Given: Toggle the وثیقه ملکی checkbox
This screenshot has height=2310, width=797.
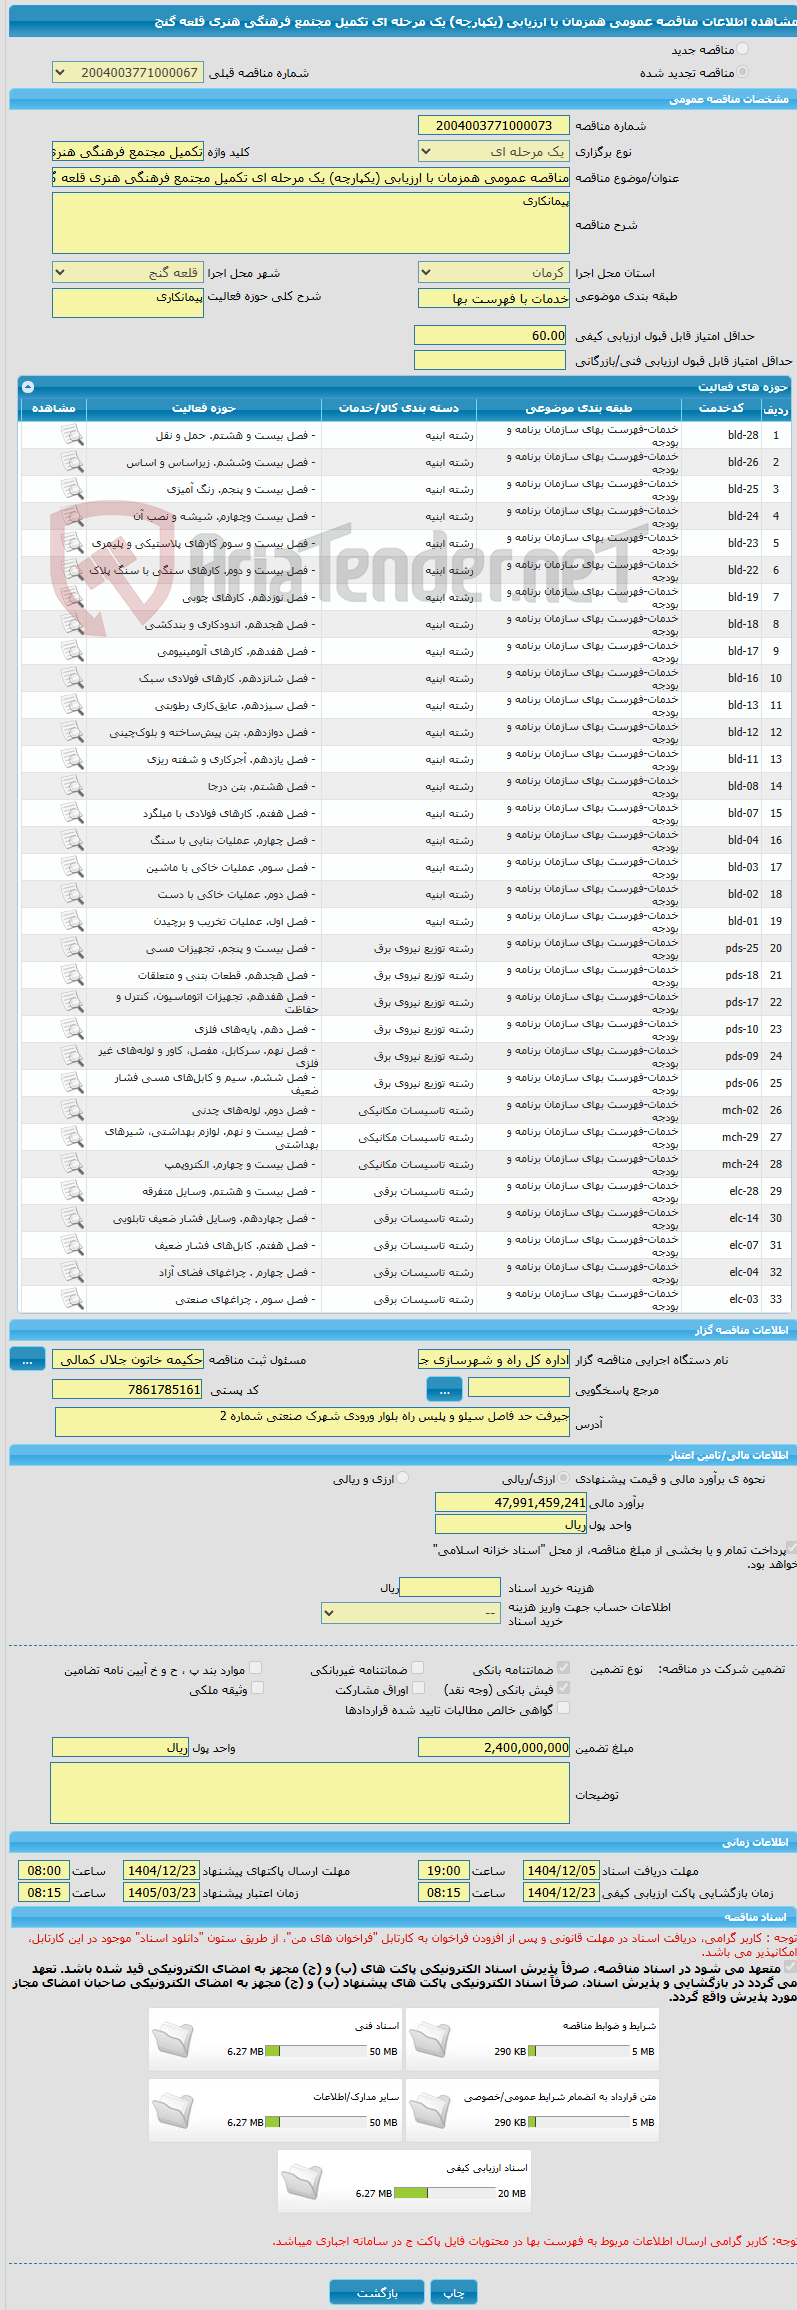Looking at the screenshot, I should tap(256, 1688).
